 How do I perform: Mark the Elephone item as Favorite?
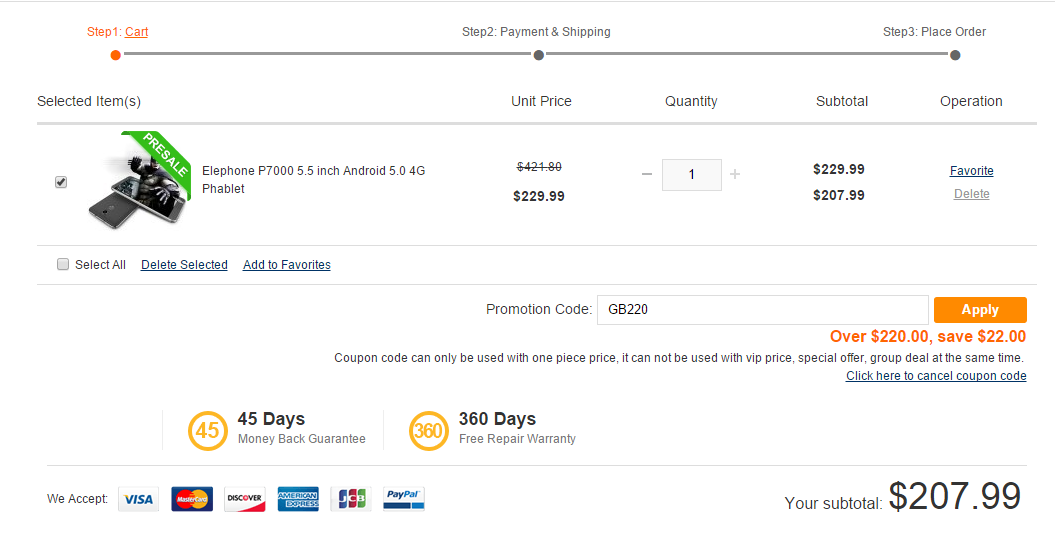pyautogui.click(x=971, y=171)
